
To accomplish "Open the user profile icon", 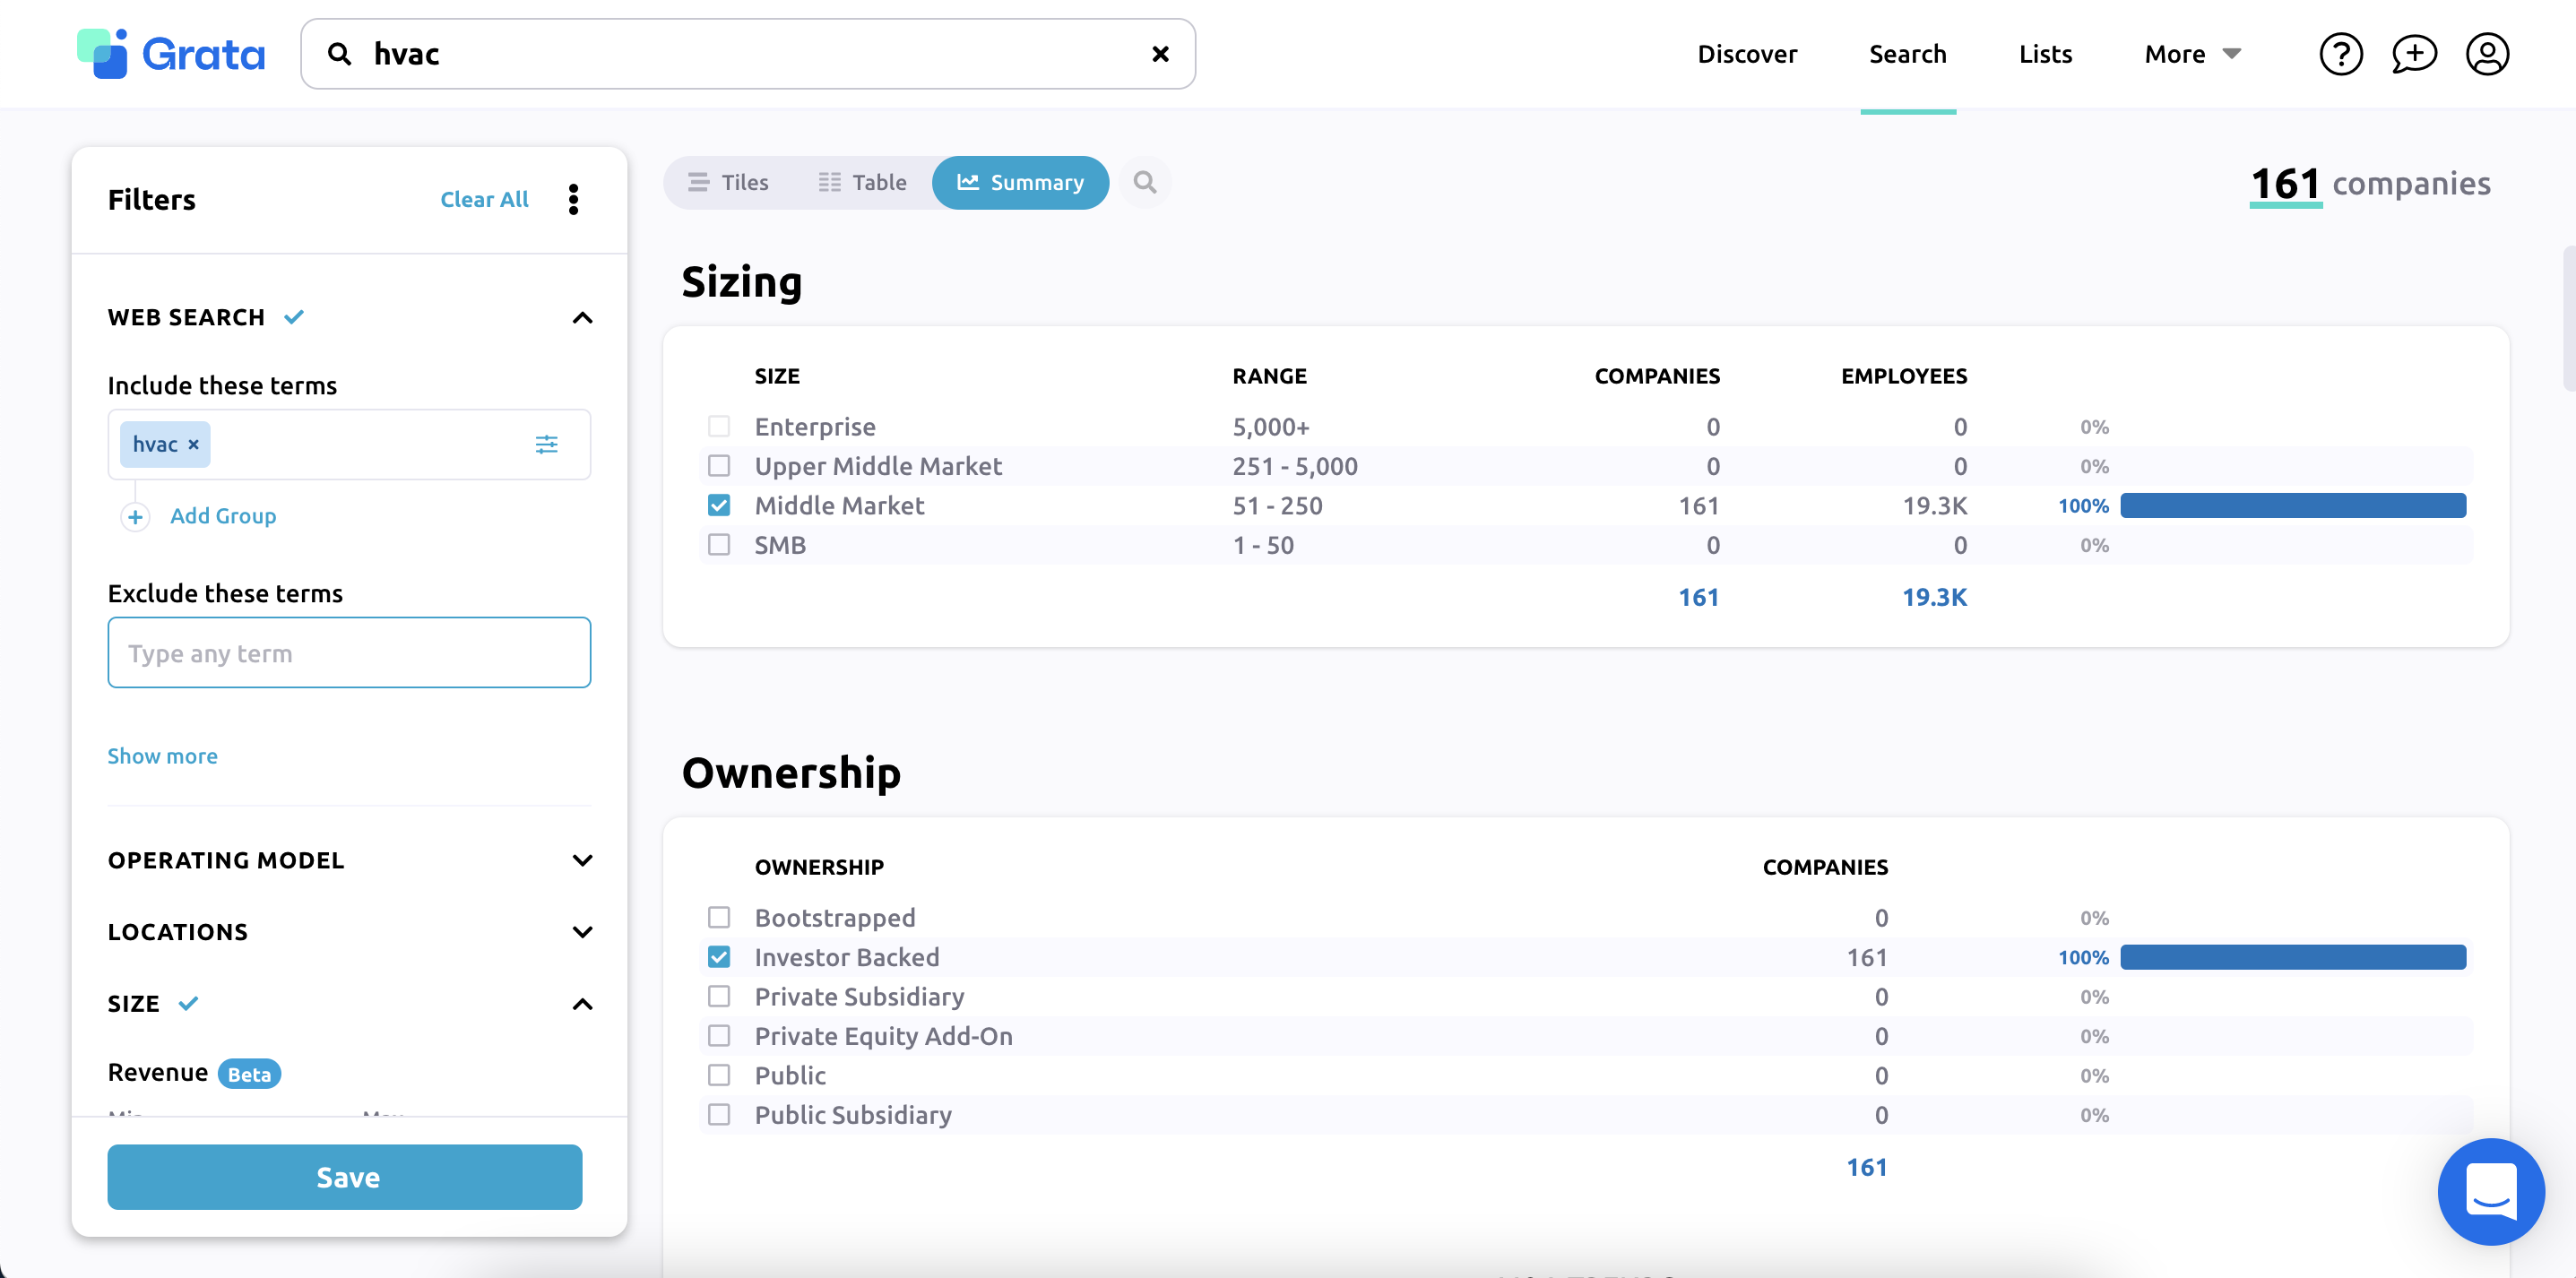I will pyautogui.click(x=2486, y=54).
